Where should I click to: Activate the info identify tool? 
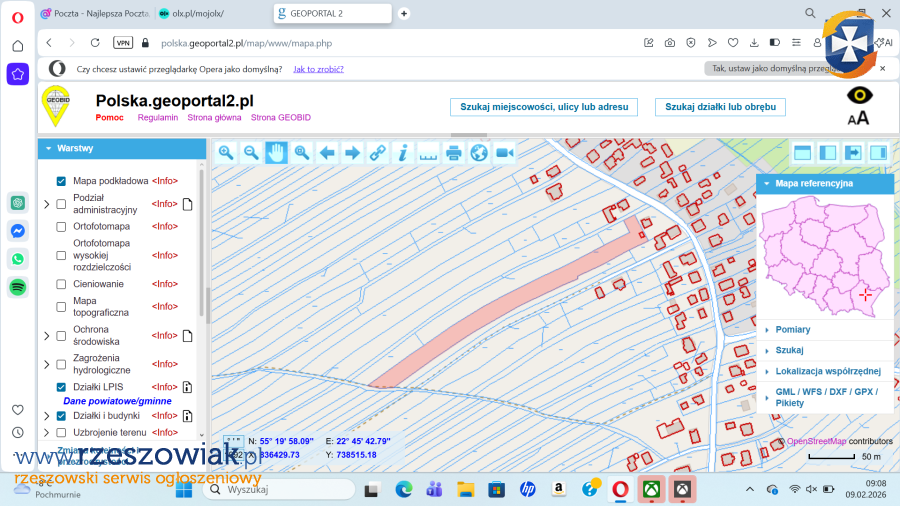(403, 153)
